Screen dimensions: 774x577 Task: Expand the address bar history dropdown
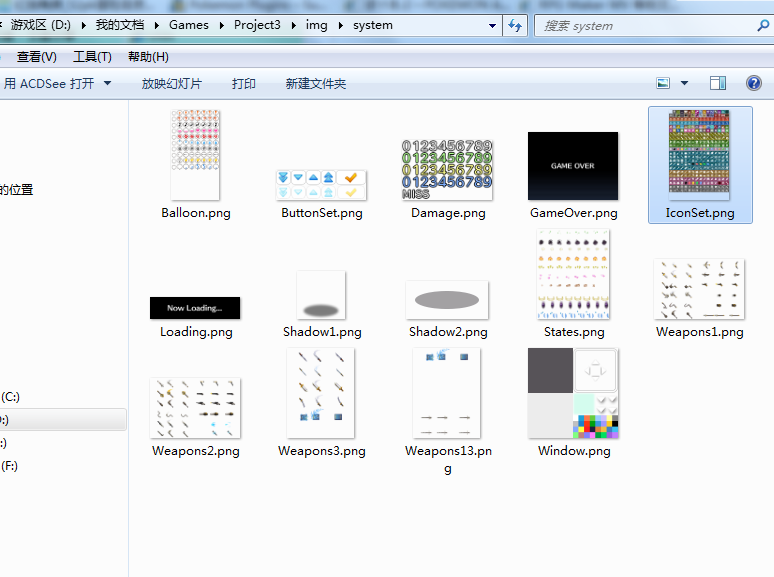(x=492, y=26)
